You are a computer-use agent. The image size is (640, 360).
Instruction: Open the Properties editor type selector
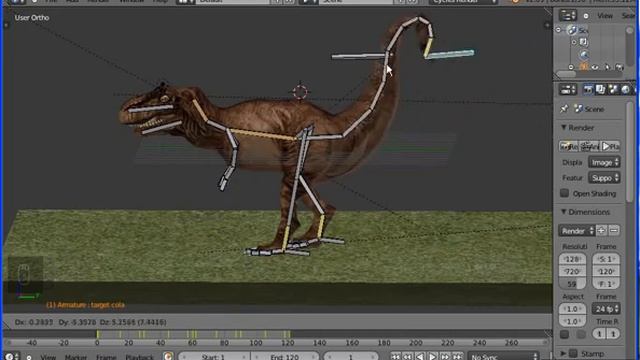[x=568, y=89]
